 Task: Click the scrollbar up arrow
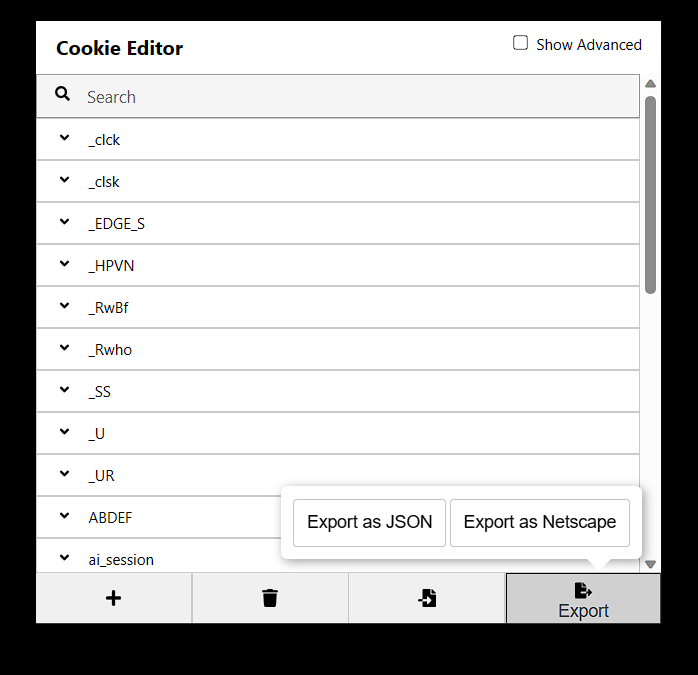point(650,84)
